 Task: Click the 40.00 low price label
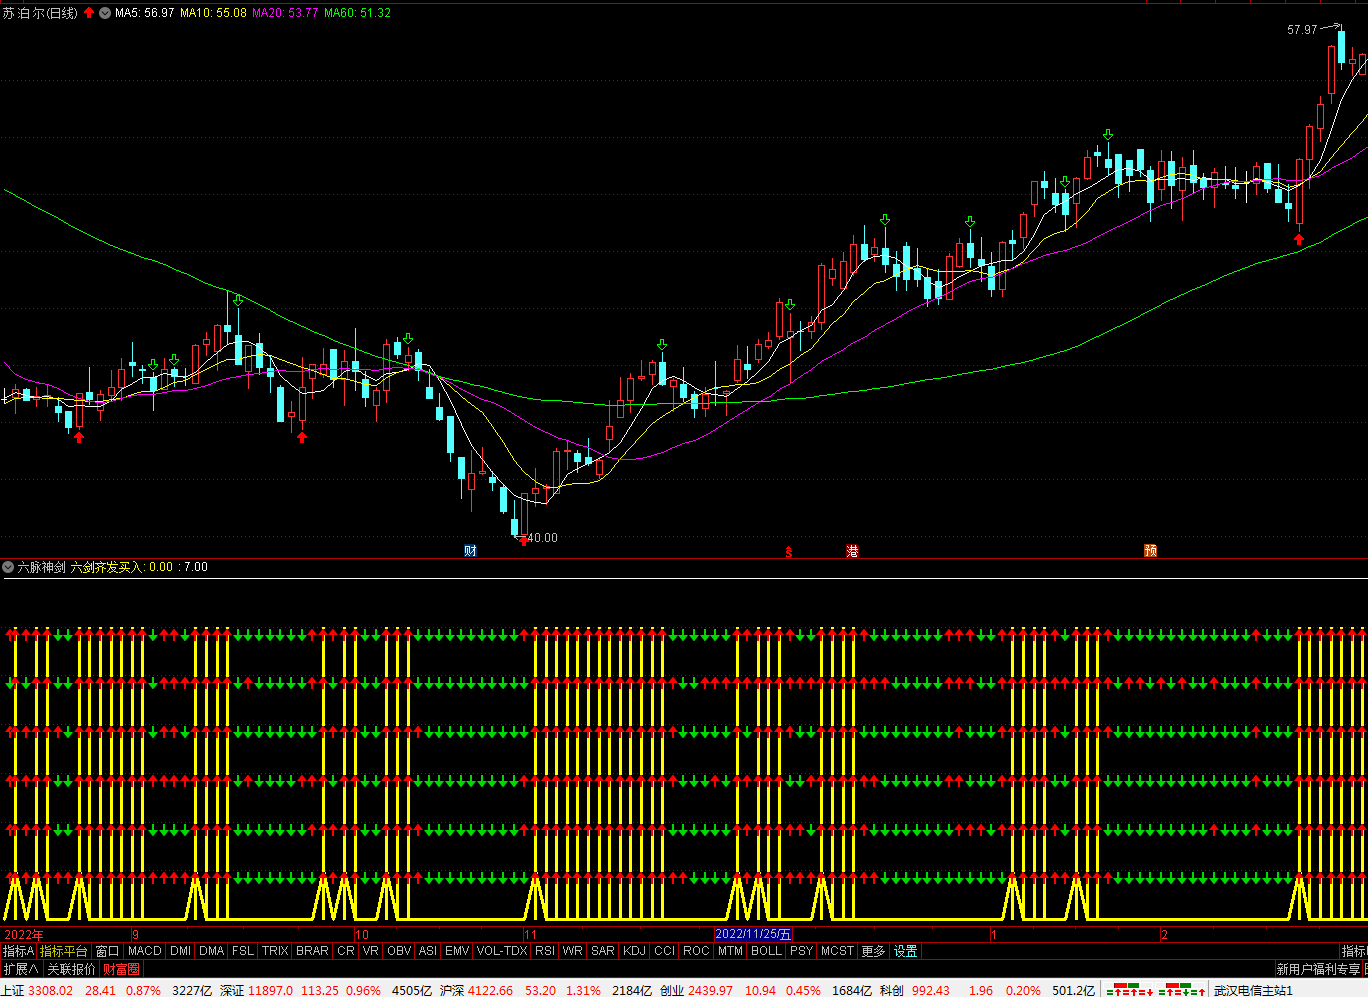(543, 538)
